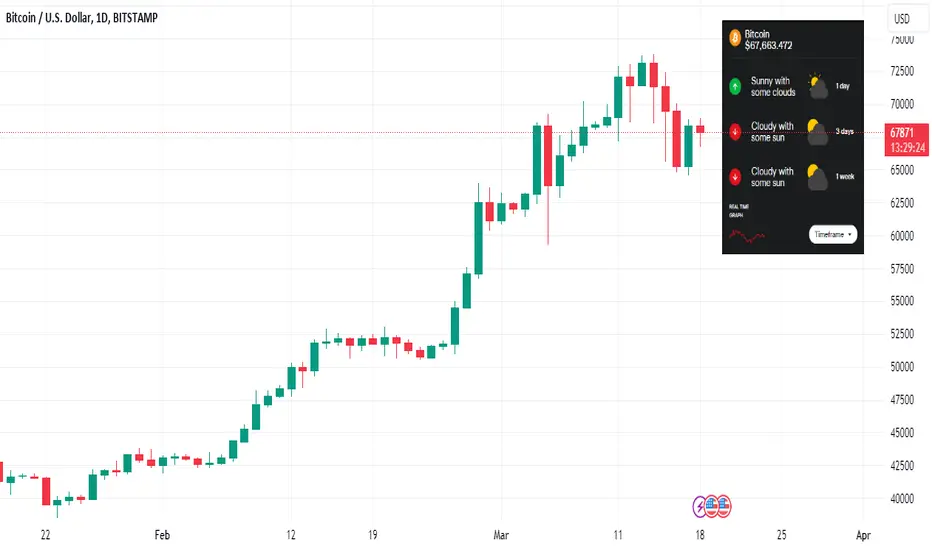Image resolution: width=932 pixels, height=550 pixels.
Task: Click the cloudy weather icon for 1 week
Action: tap(817, 177)
